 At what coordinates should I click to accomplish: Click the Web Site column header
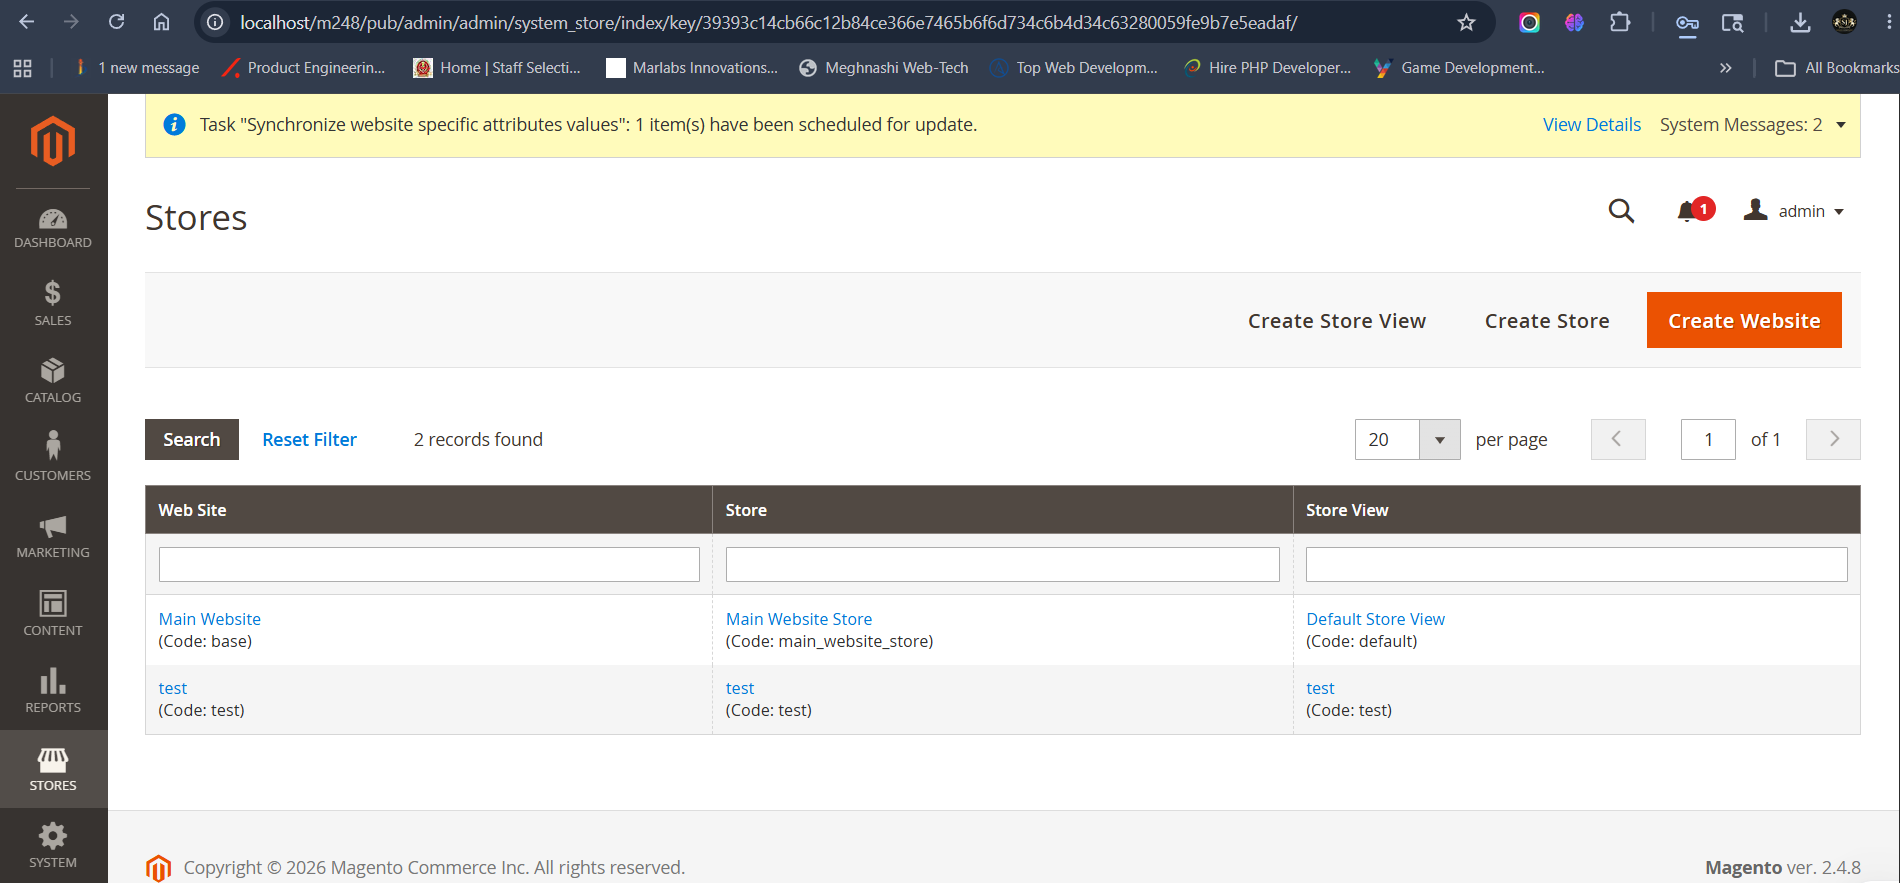pos(428,510)
